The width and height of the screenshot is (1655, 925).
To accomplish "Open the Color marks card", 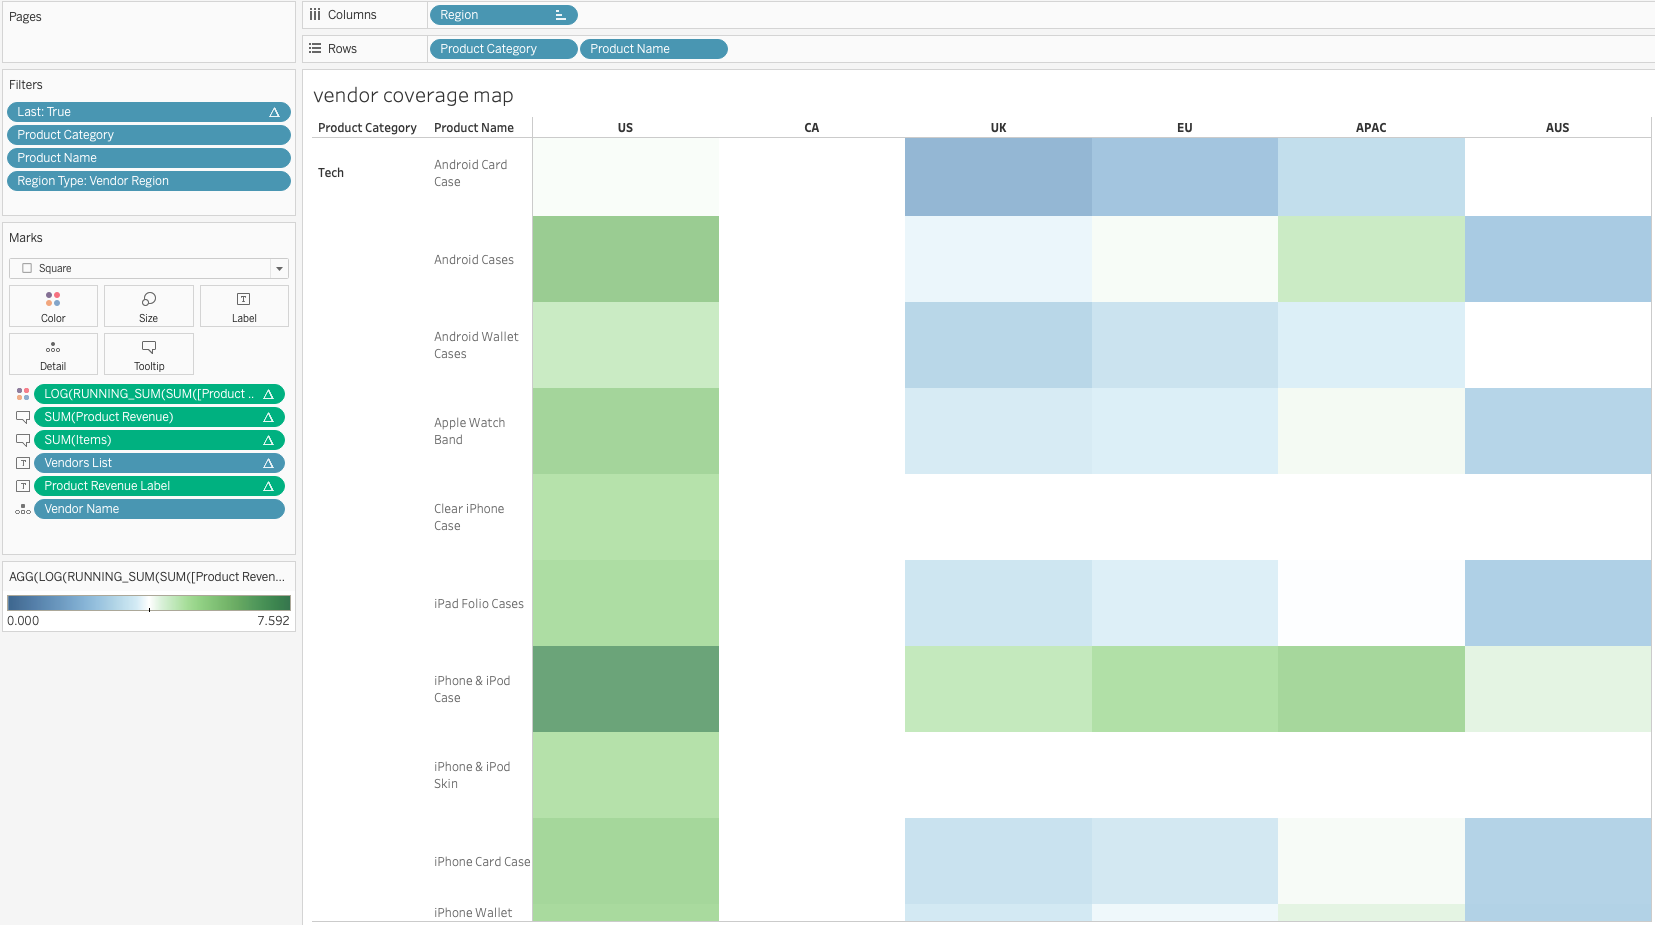I will click(53, 306).
